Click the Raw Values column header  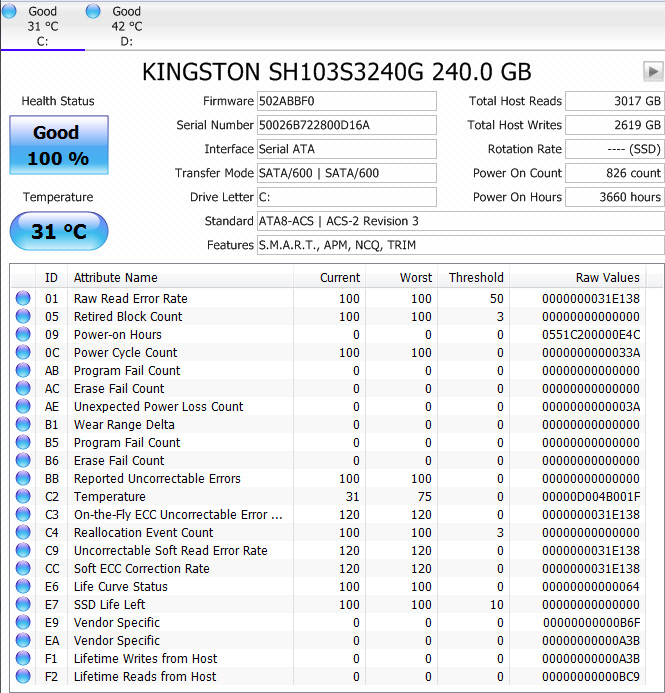click(x=607, y=278)
